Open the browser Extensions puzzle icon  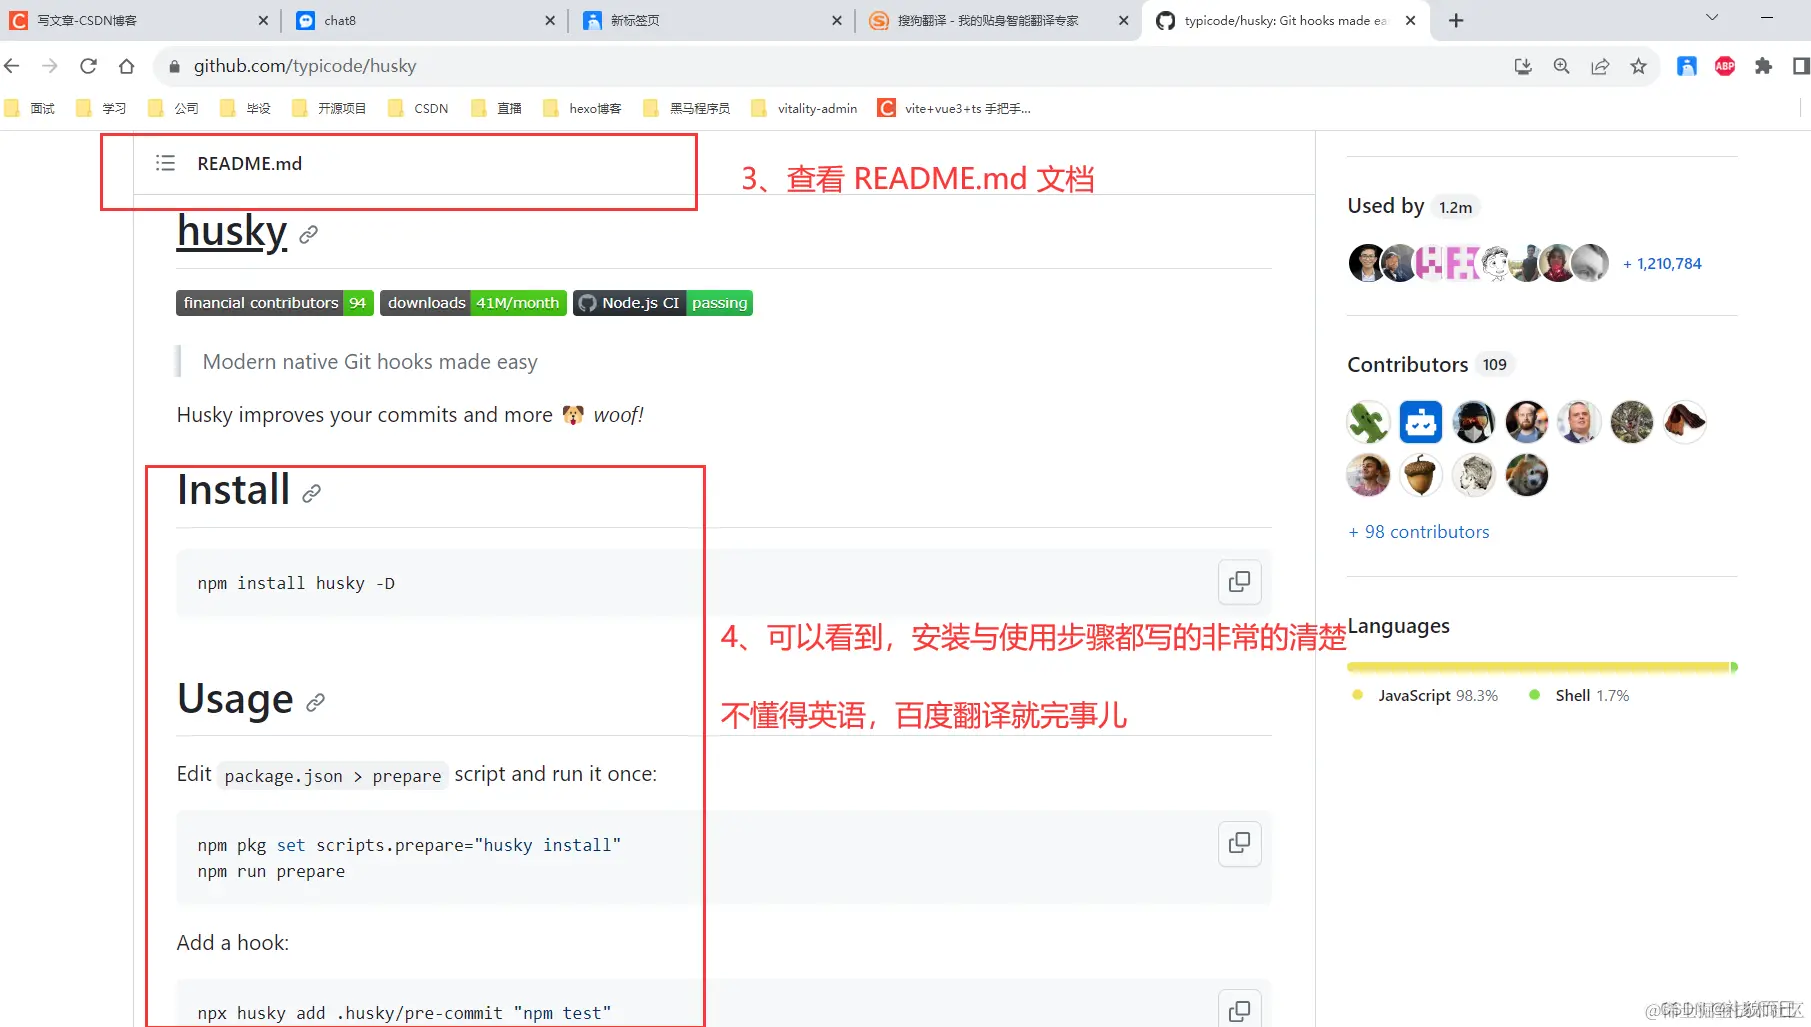point(1764,66)
